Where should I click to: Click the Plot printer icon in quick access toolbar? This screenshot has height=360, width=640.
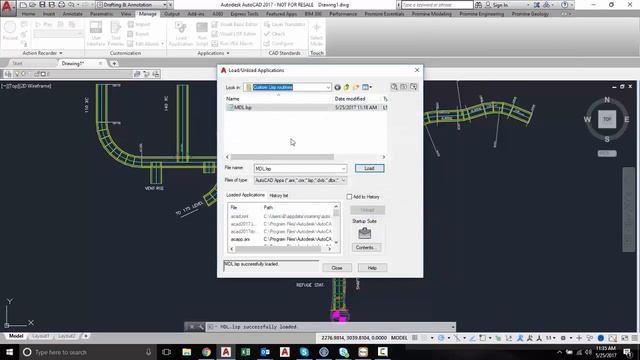click(62, 5)
